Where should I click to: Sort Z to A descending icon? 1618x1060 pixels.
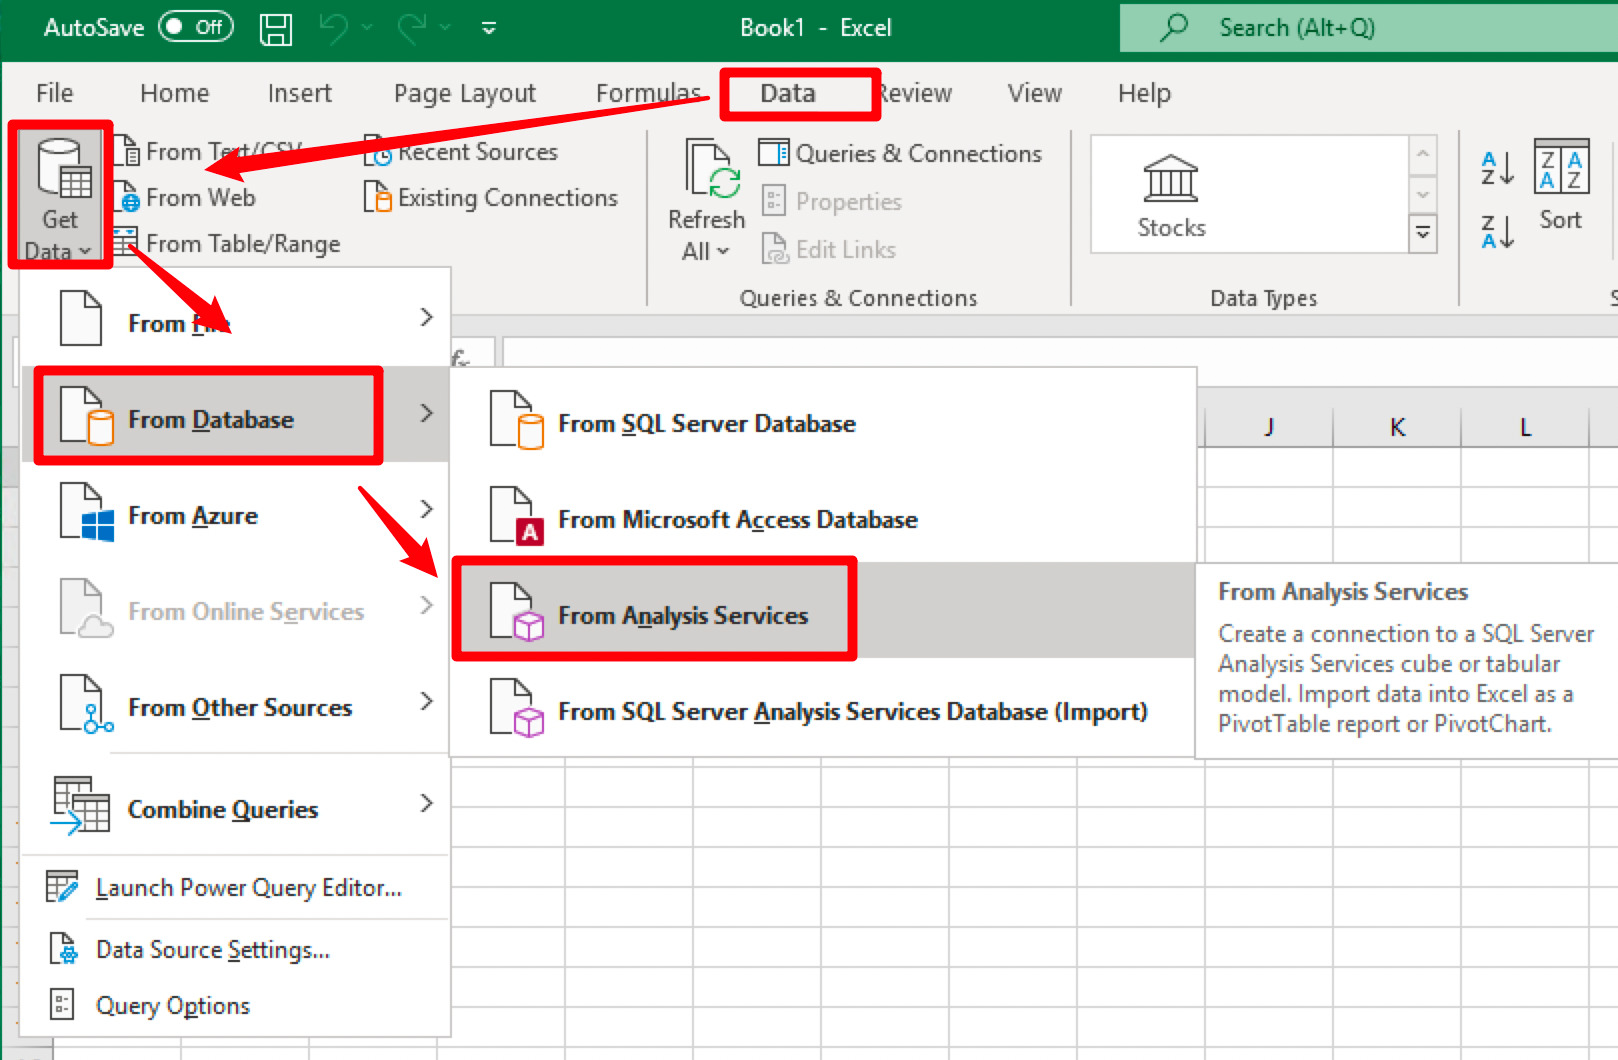1497,231
